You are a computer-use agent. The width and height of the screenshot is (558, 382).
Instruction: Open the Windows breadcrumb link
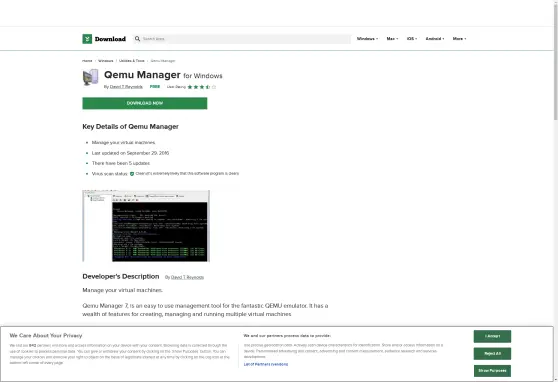(x=105, y=61)
